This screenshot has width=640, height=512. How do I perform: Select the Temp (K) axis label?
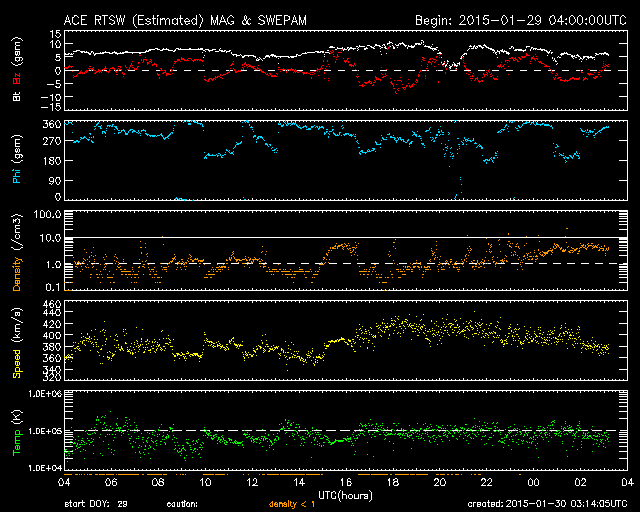(16, 431)
